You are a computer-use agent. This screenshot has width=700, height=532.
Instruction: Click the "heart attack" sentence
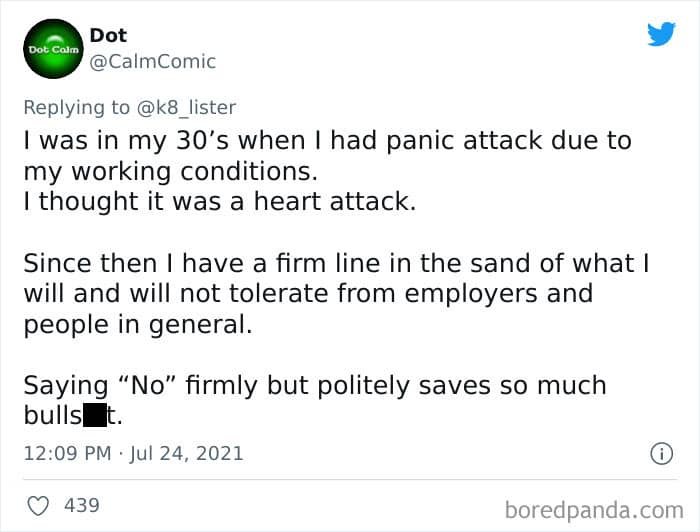(x=217, y=201)
